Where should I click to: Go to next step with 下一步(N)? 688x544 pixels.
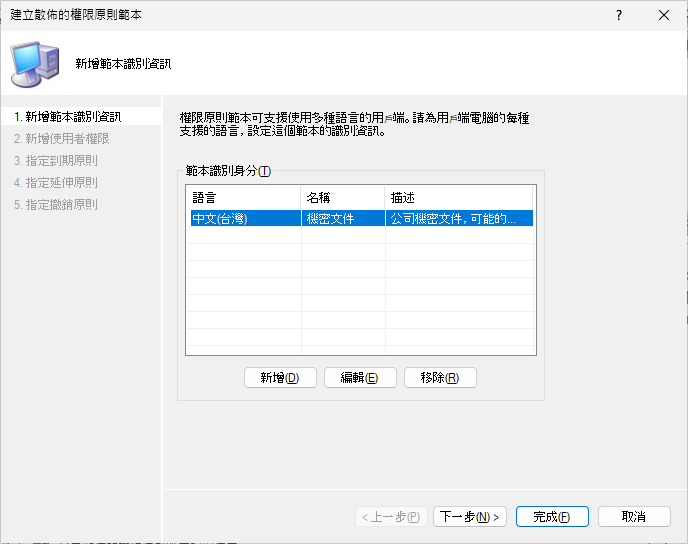coord(469,516)
